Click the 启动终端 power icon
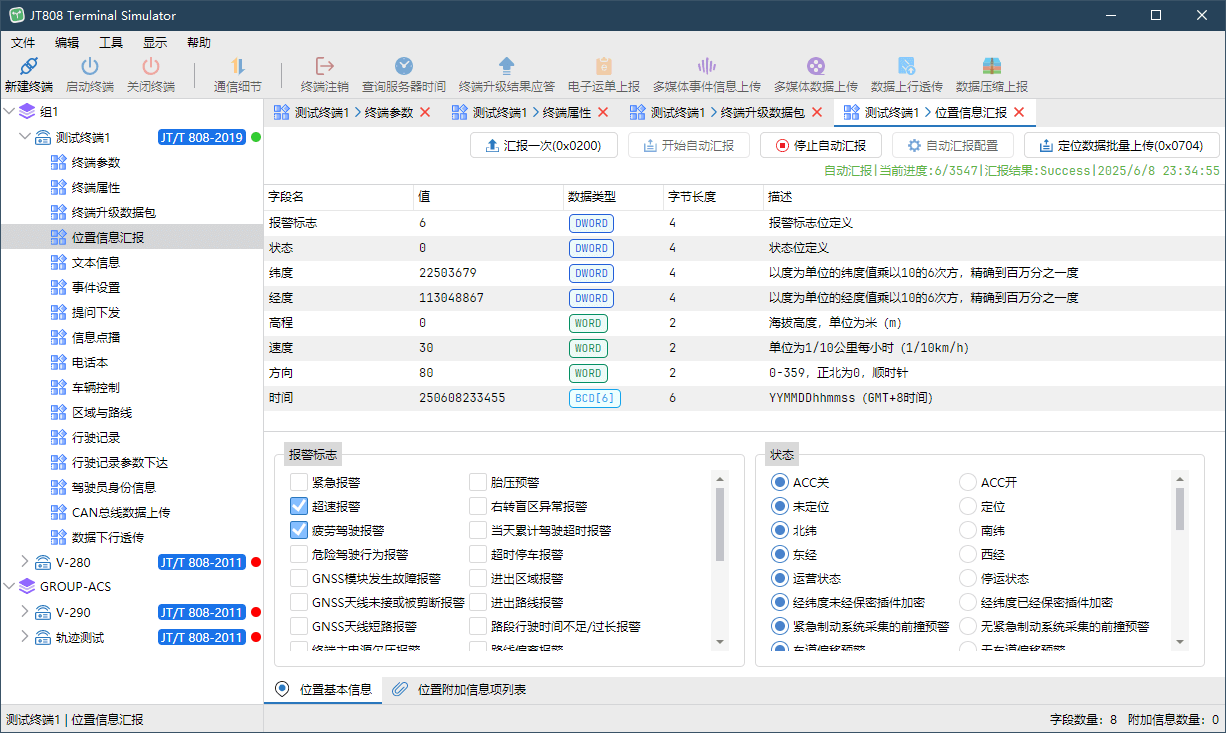The height and width of the screenshot is (733, 1226). (89, 67)
